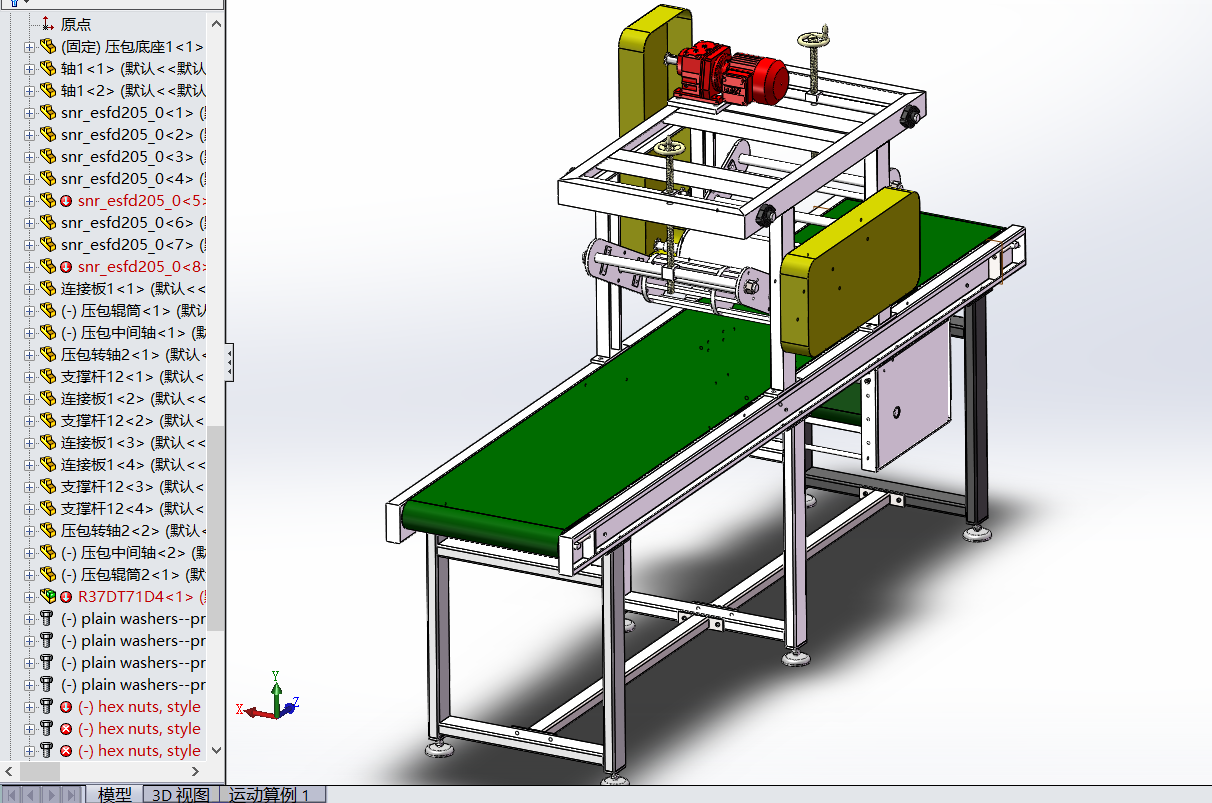Select the snr_esfd205_0<5> red row text
The width and height of the screenshot is (1212, 803).
click(x=142, y=201)
